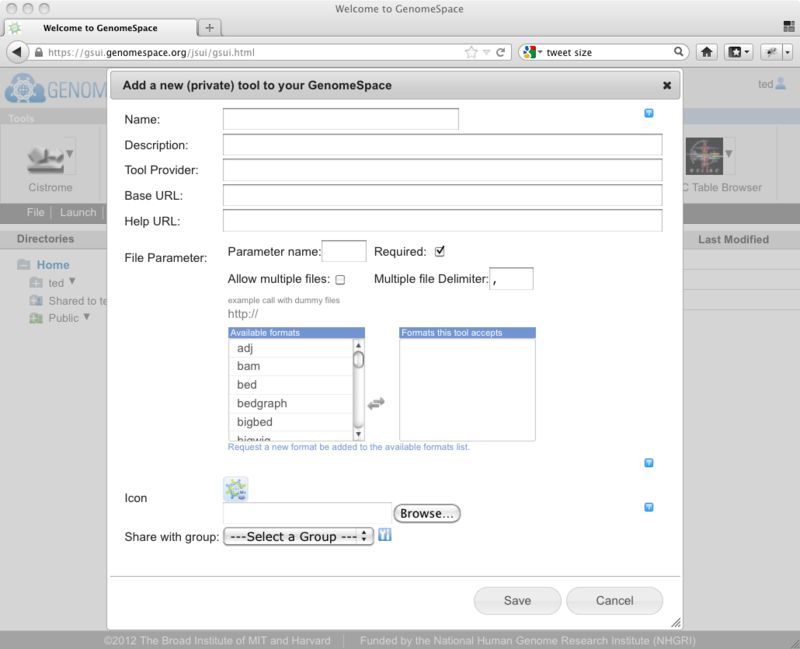The height and width of the screenshot is (649, 800).
Task: Click the bookmark star in the address bar
Action: (471, 52)
